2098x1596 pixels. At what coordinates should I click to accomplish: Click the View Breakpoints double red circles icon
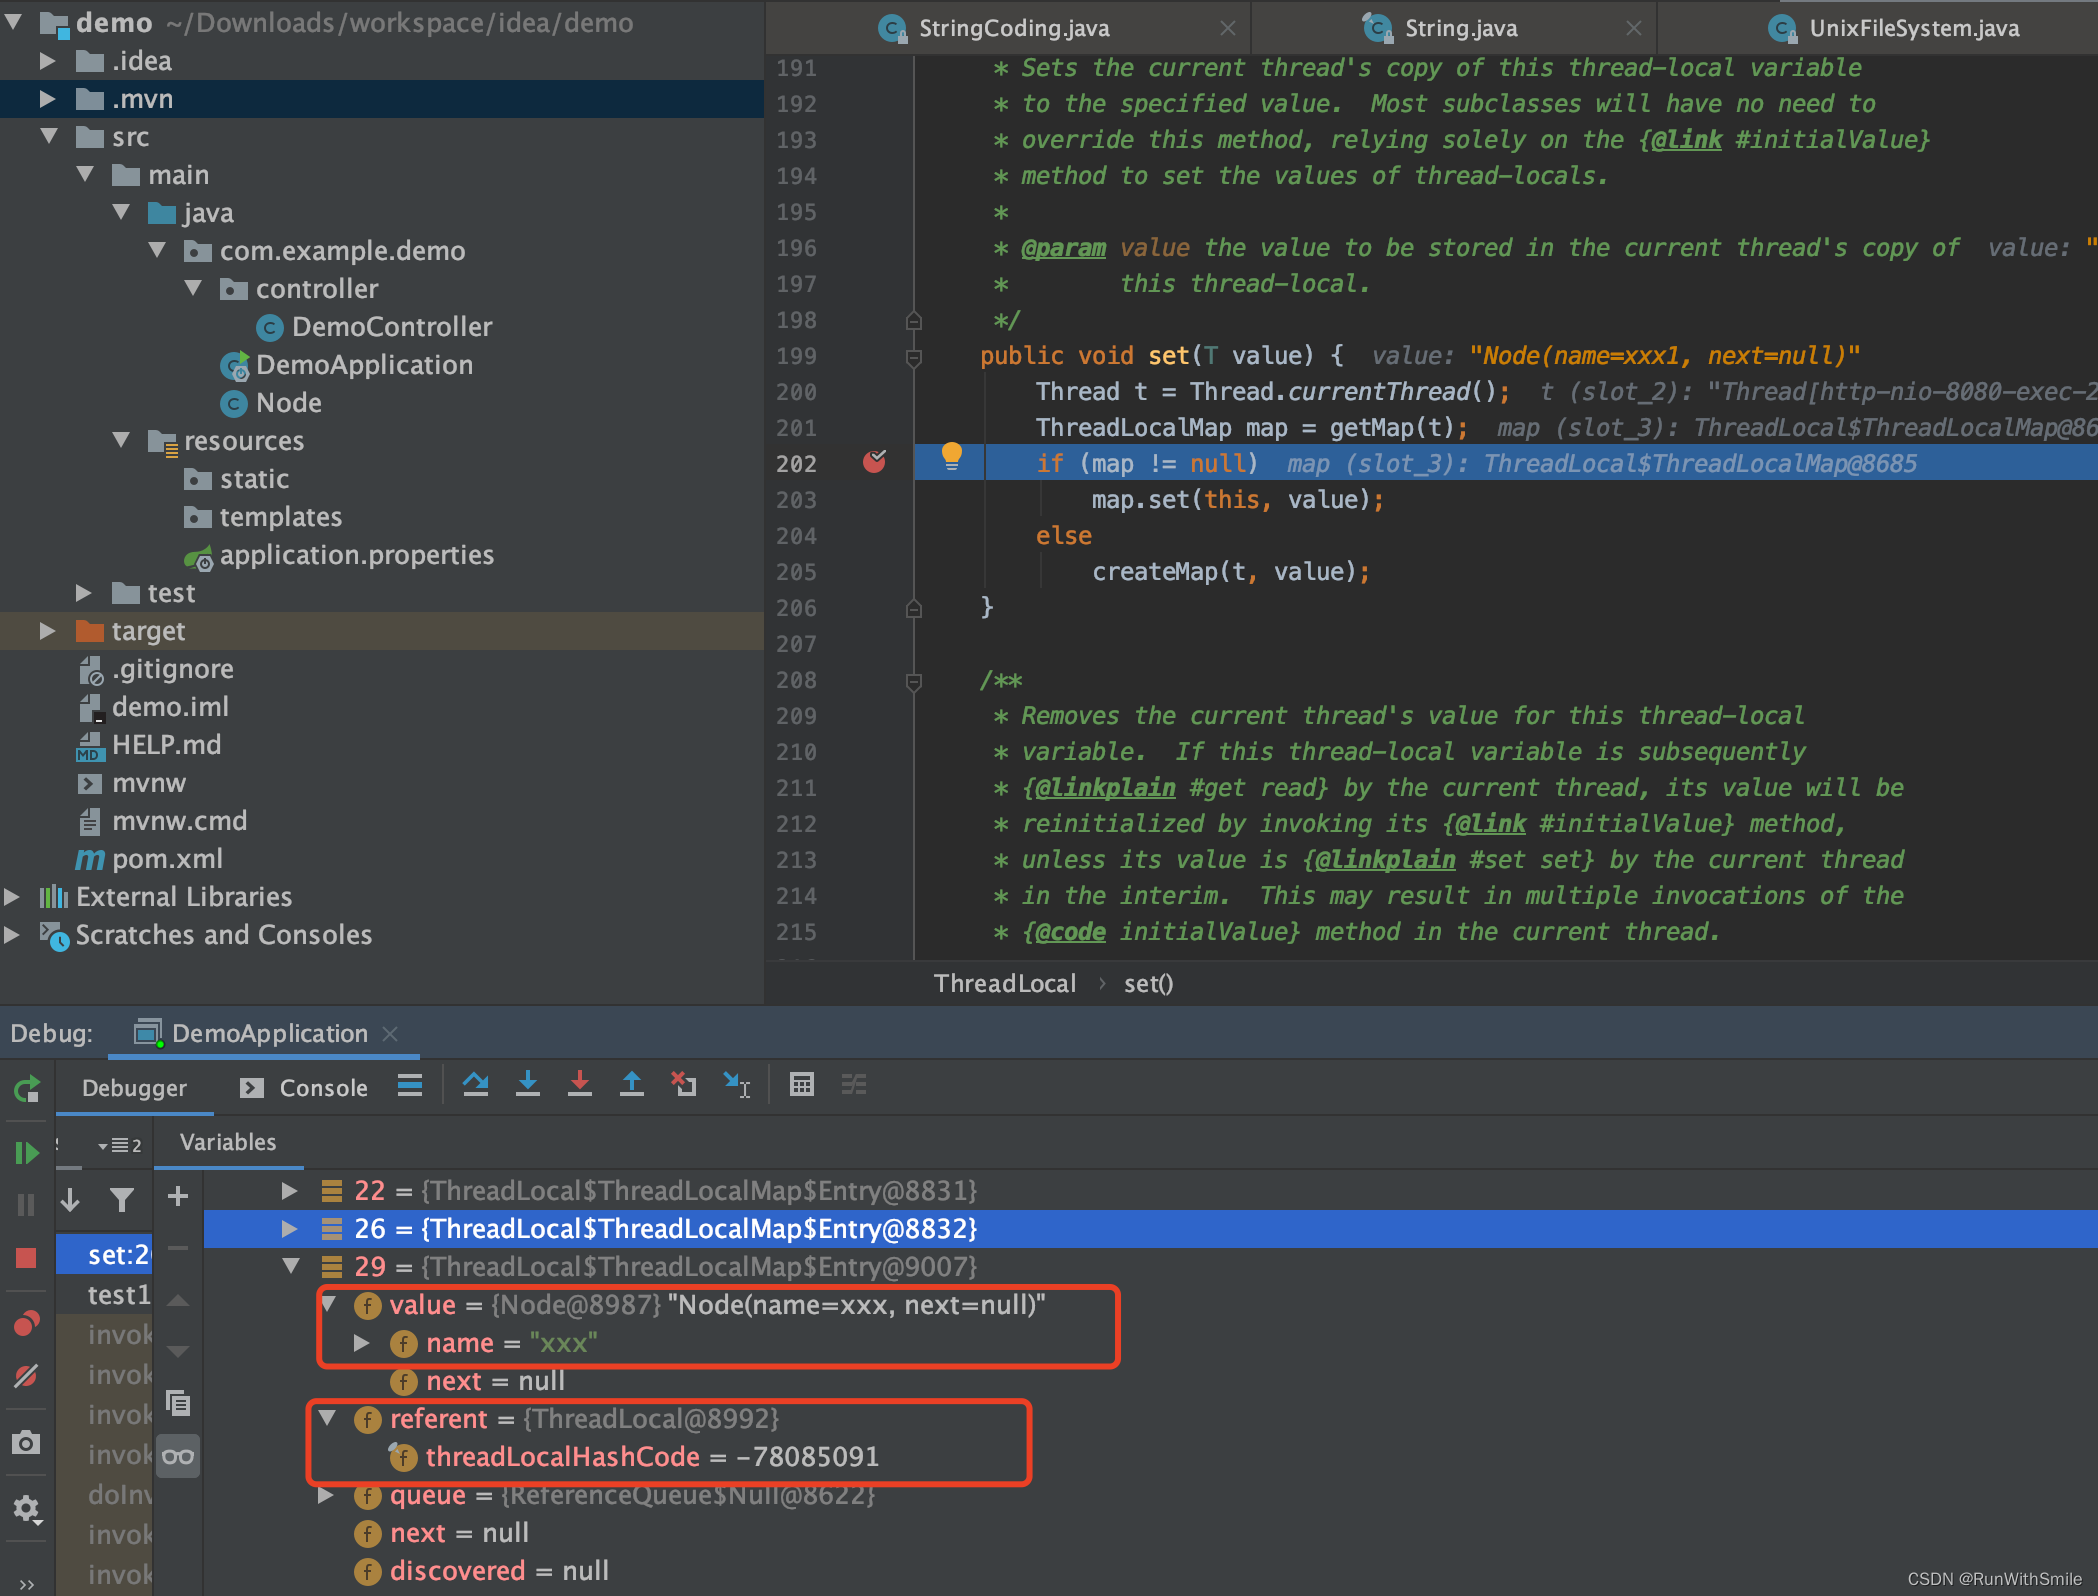click(27, 1324)
